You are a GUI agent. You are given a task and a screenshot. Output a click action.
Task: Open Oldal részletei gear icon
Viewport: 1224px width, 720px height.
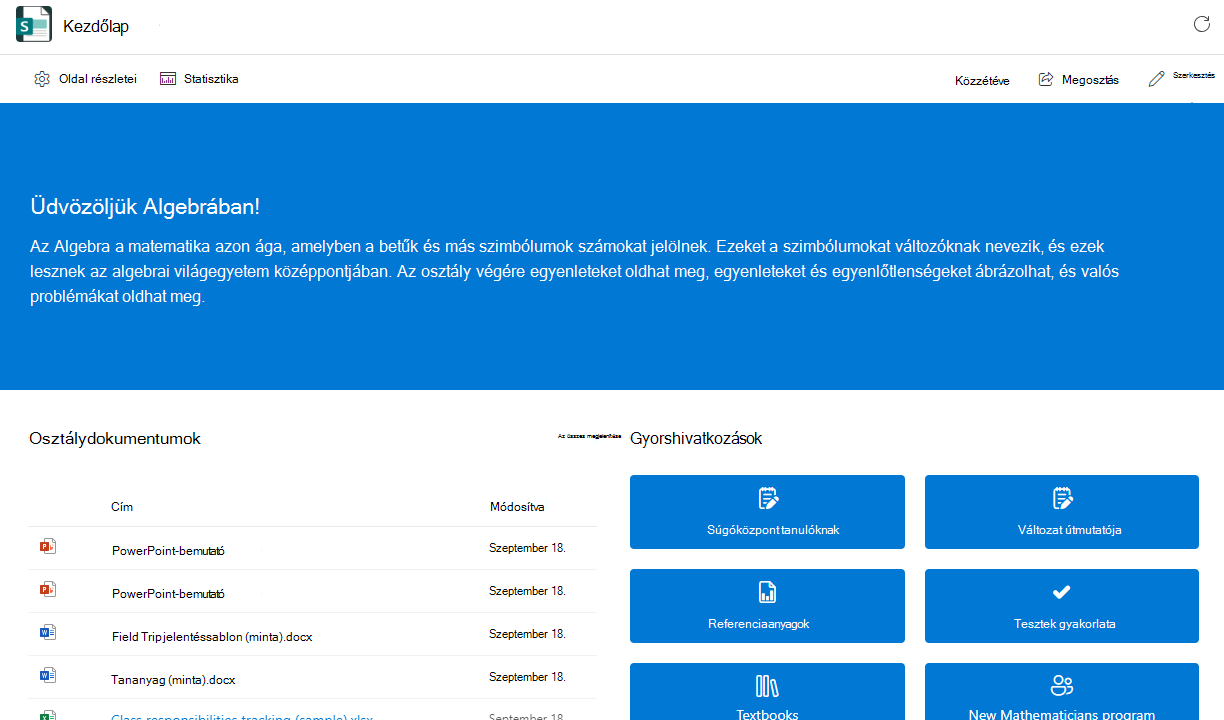point(42,79)
